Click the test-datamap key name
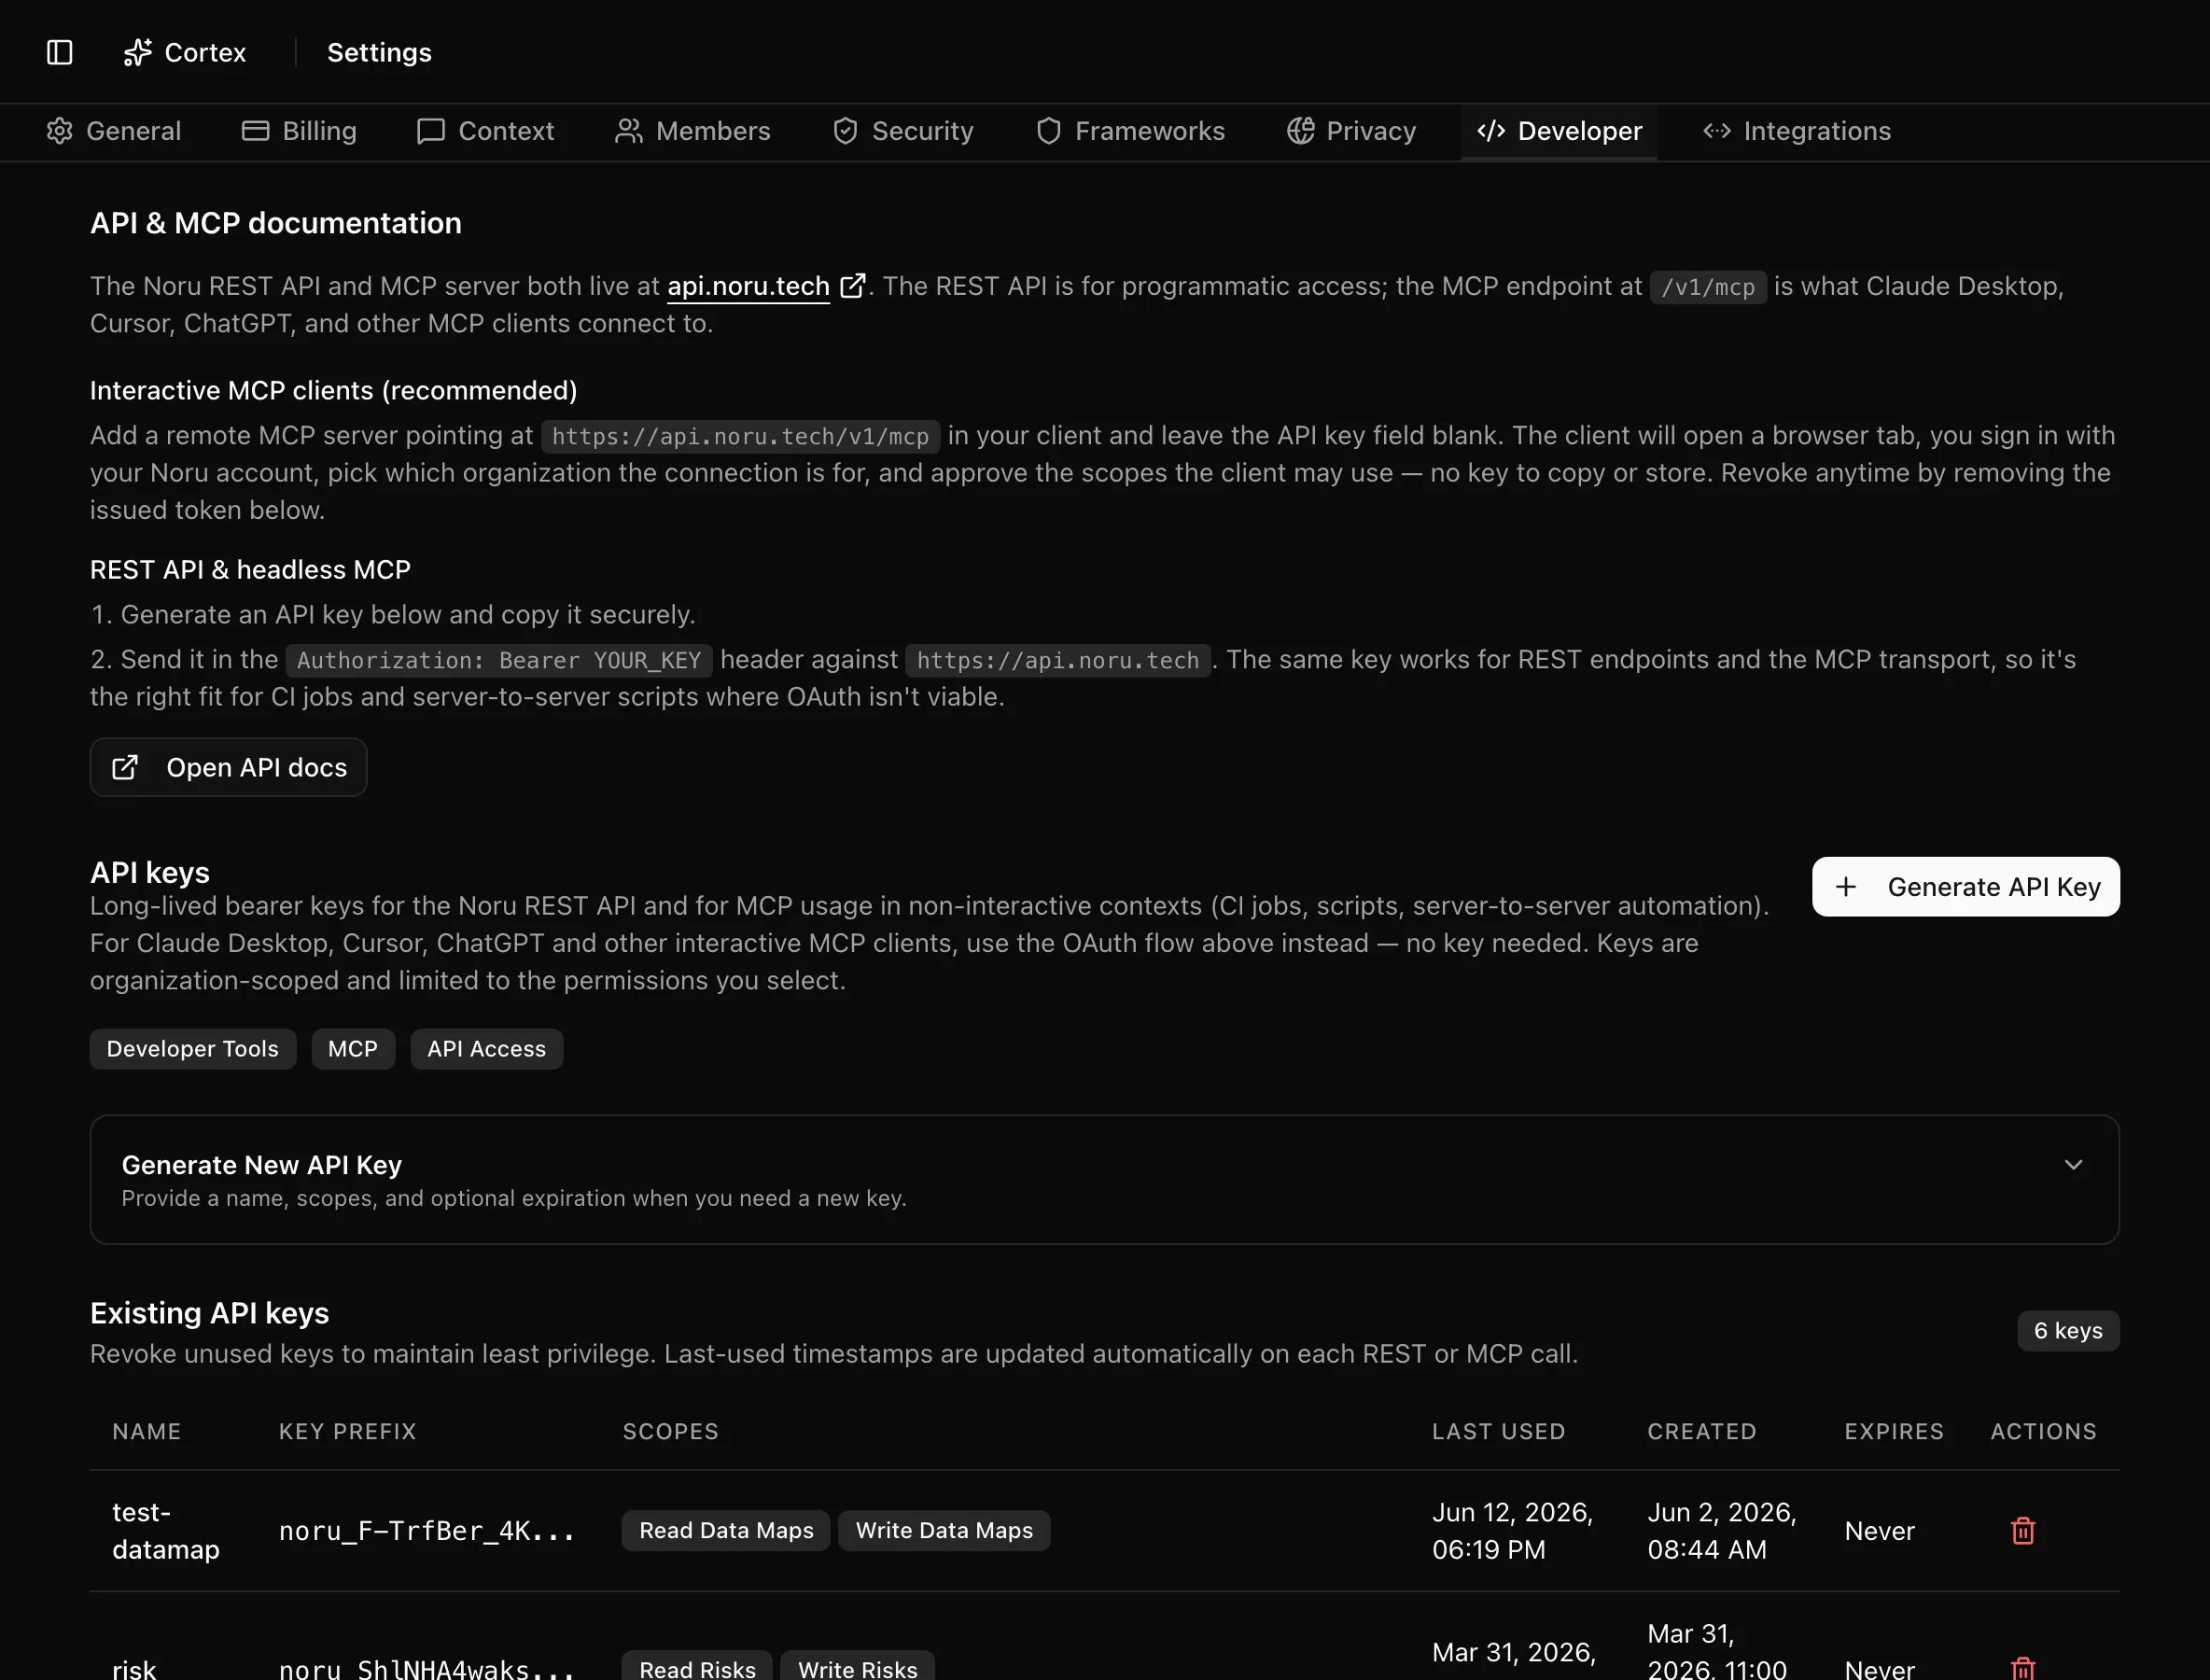 (x=166, y=1531)
